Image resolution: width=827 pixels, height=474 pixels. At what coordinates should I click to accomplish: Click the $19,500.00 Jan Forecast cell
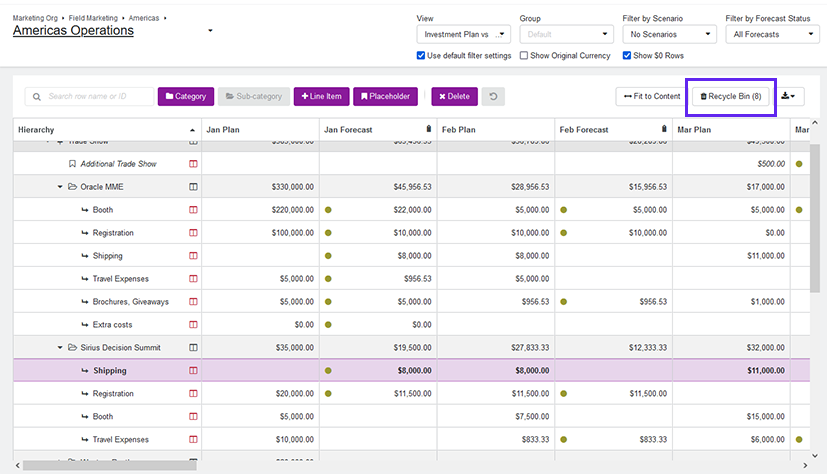(x=378, y=347)
